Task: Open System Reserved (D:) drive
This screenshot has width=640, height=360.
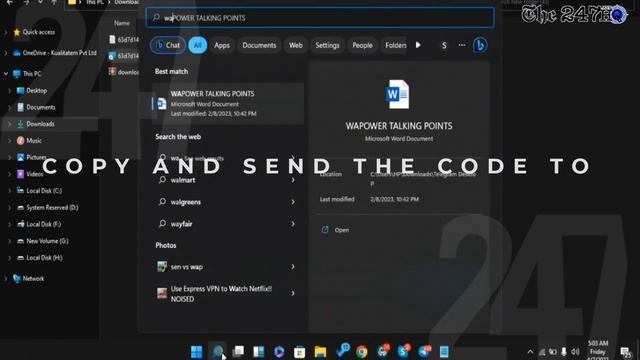Action: point(52,208)
